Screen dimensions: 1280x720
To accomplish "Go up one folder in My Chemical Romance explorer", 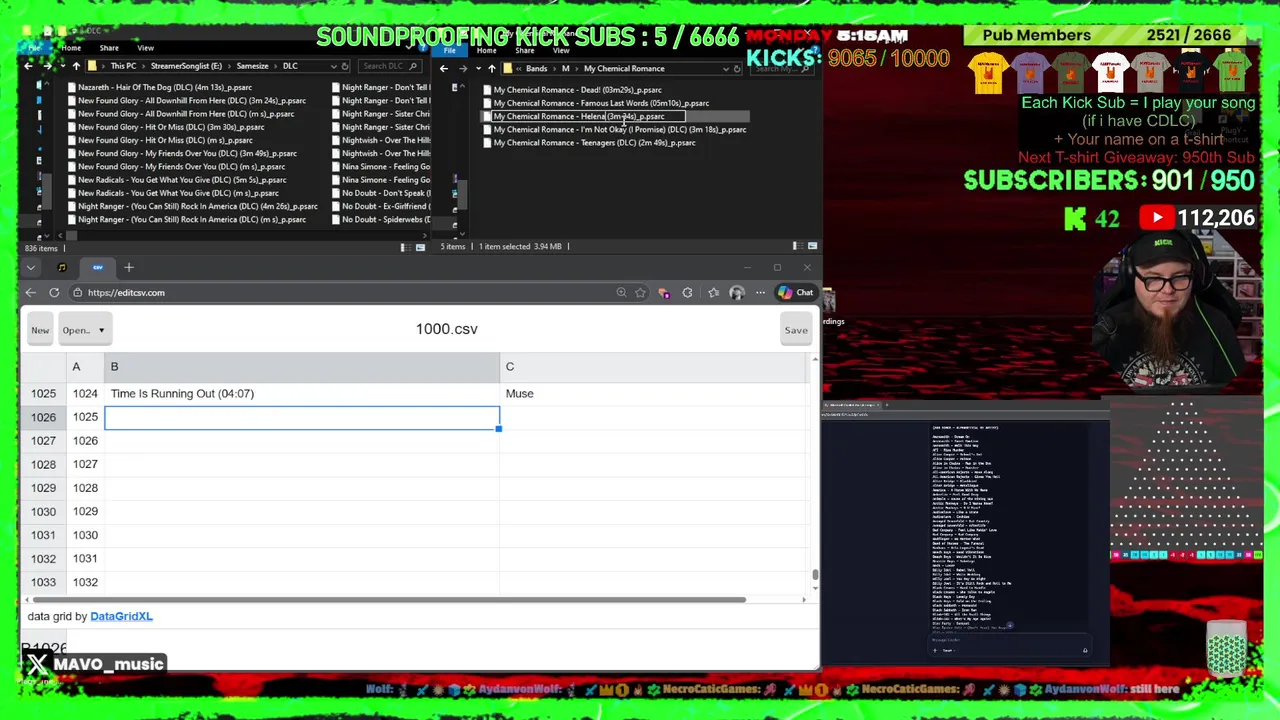I will click(491, 69).
